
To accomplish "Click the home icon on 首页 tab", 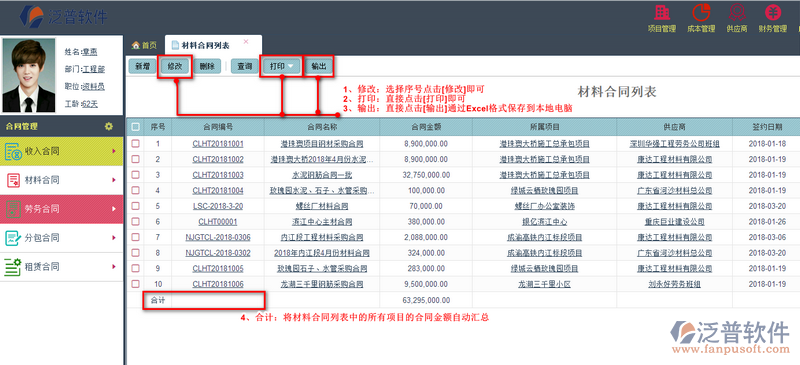I will [136, 45].
